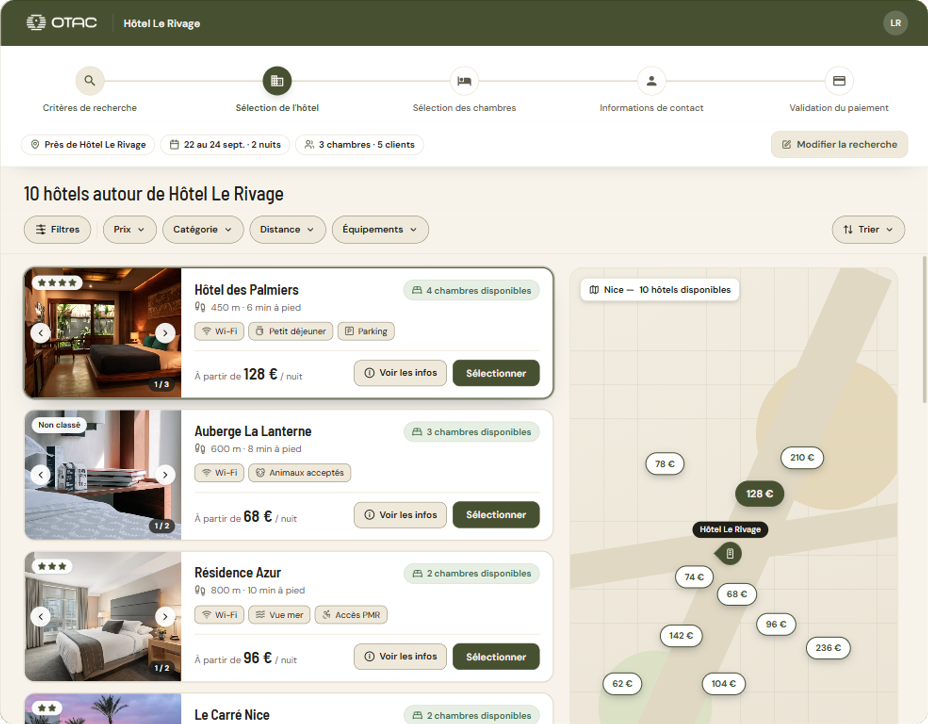The height and width of the screenshot is (724, 928).
Task: Click the Nice 10 hôtels disponibles map label
Action: (x=660, y=290)
